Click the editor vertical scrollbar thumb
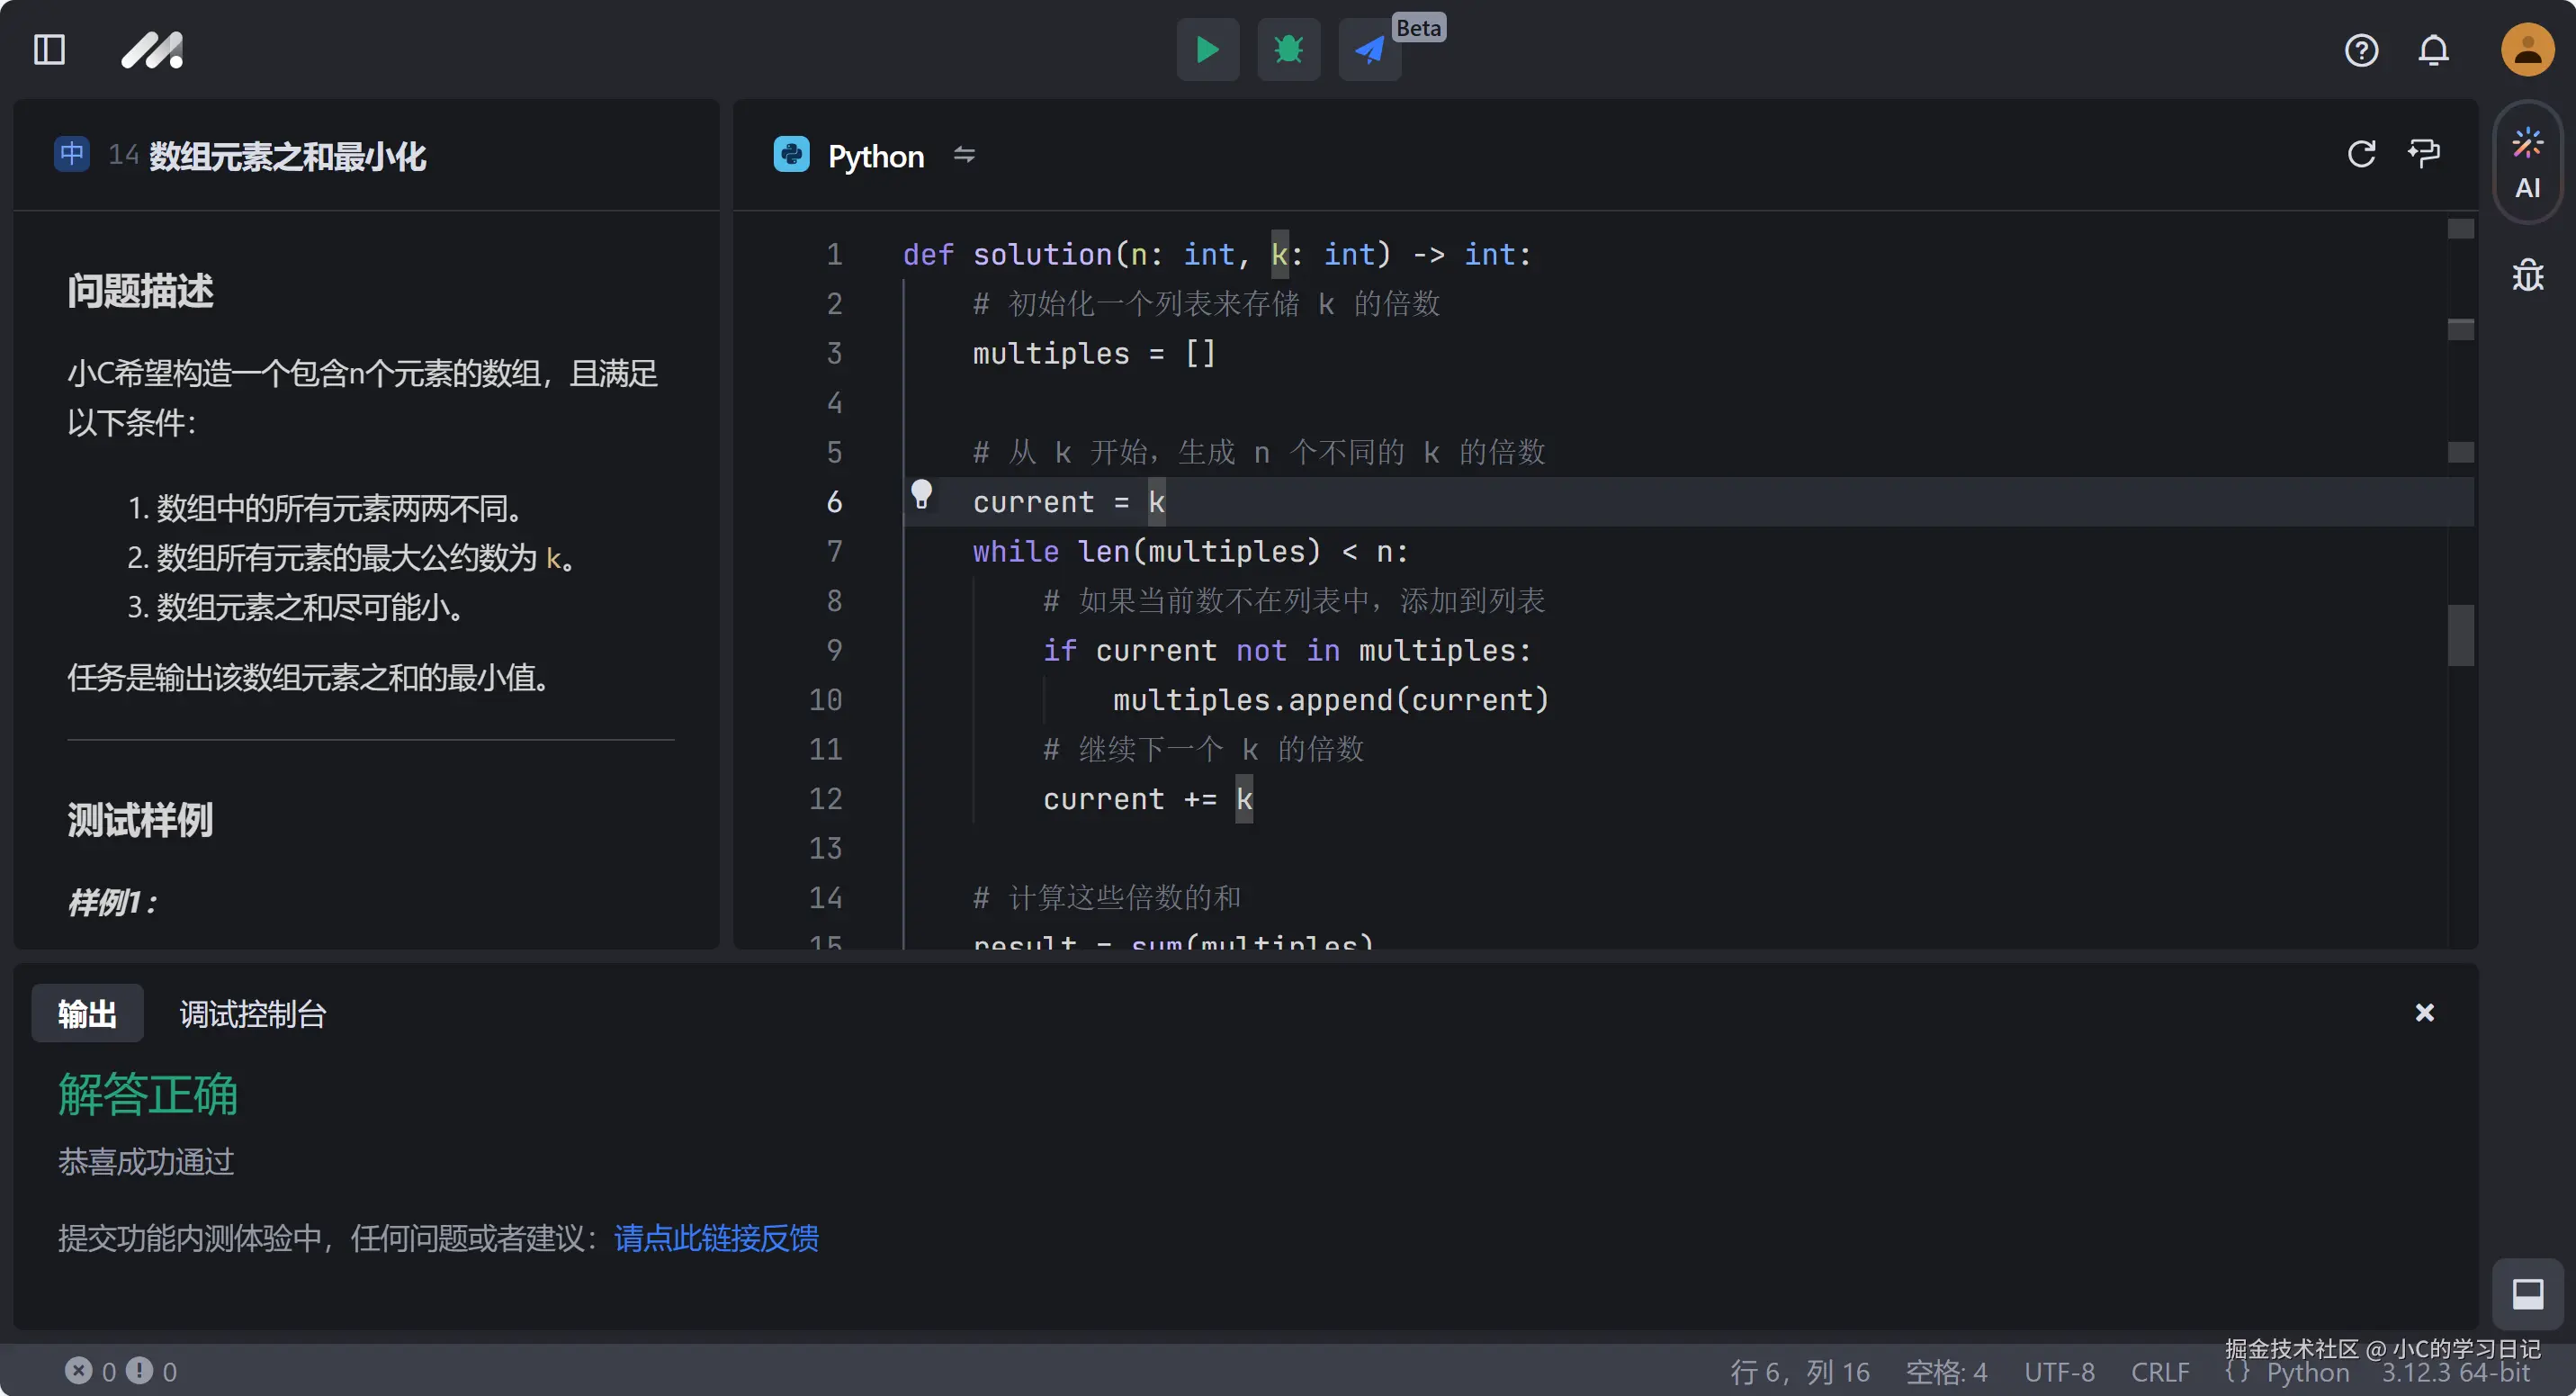The height and width of the screenshot is (1396, 2576). [2460, 634]
